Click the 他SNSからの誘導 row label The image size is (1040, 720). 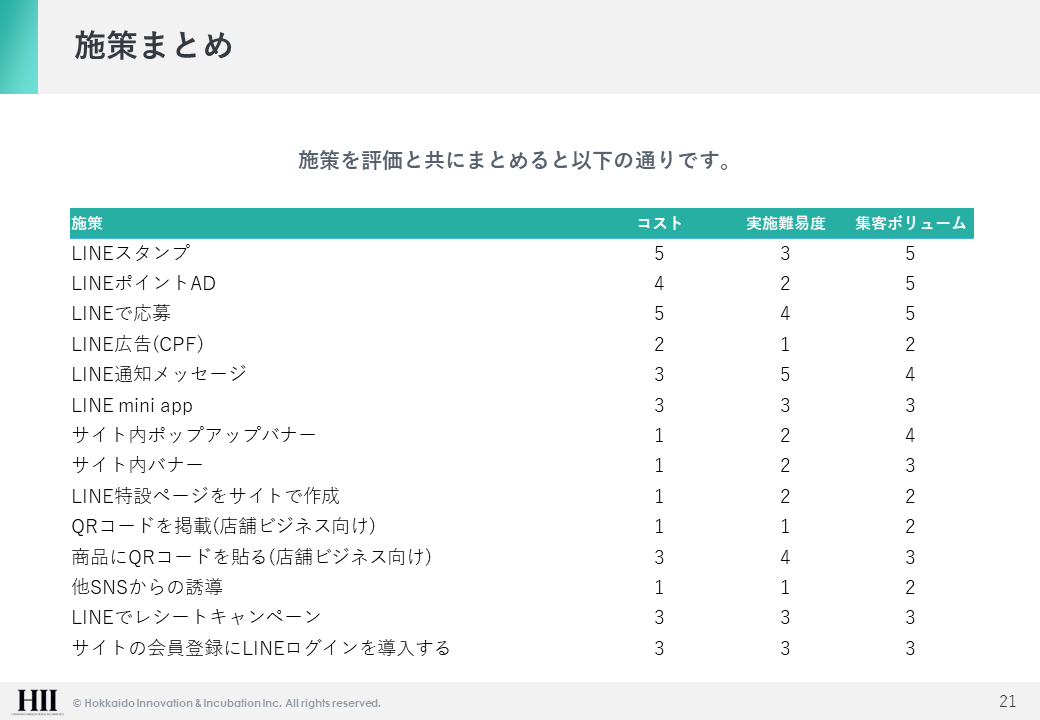(147, 587)
